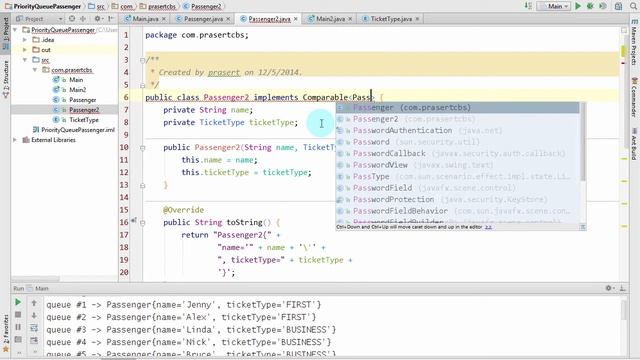Close the Passenger2.java tab
This screenshot has width=640, height=360.
[x=296, y=19]
